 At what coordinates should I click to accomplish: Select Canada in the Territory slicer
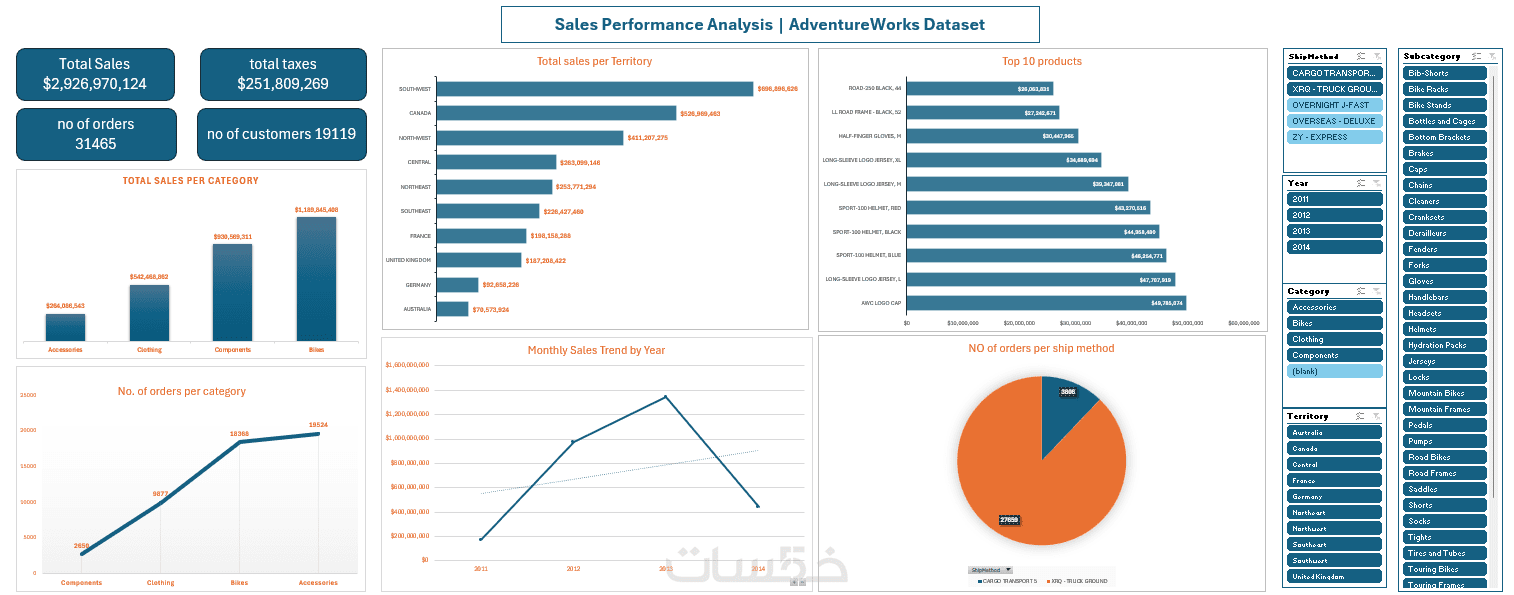(x=1335, y=448)
